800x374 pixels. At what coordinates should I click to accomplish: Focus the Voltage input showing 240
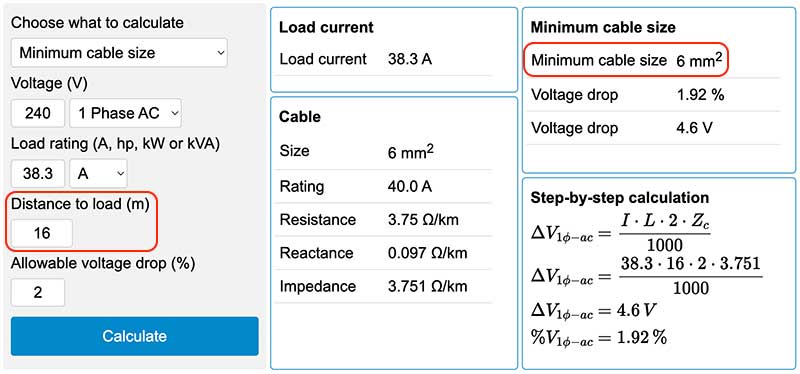(x=38, y=113)
